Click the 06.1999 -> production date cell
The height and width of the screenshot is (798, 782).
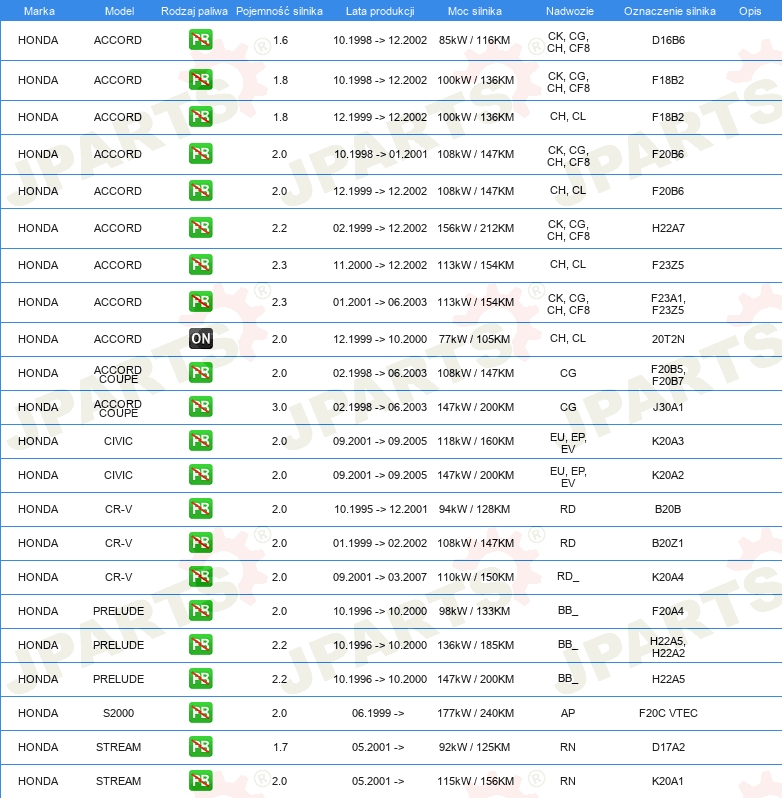point(378,713)
